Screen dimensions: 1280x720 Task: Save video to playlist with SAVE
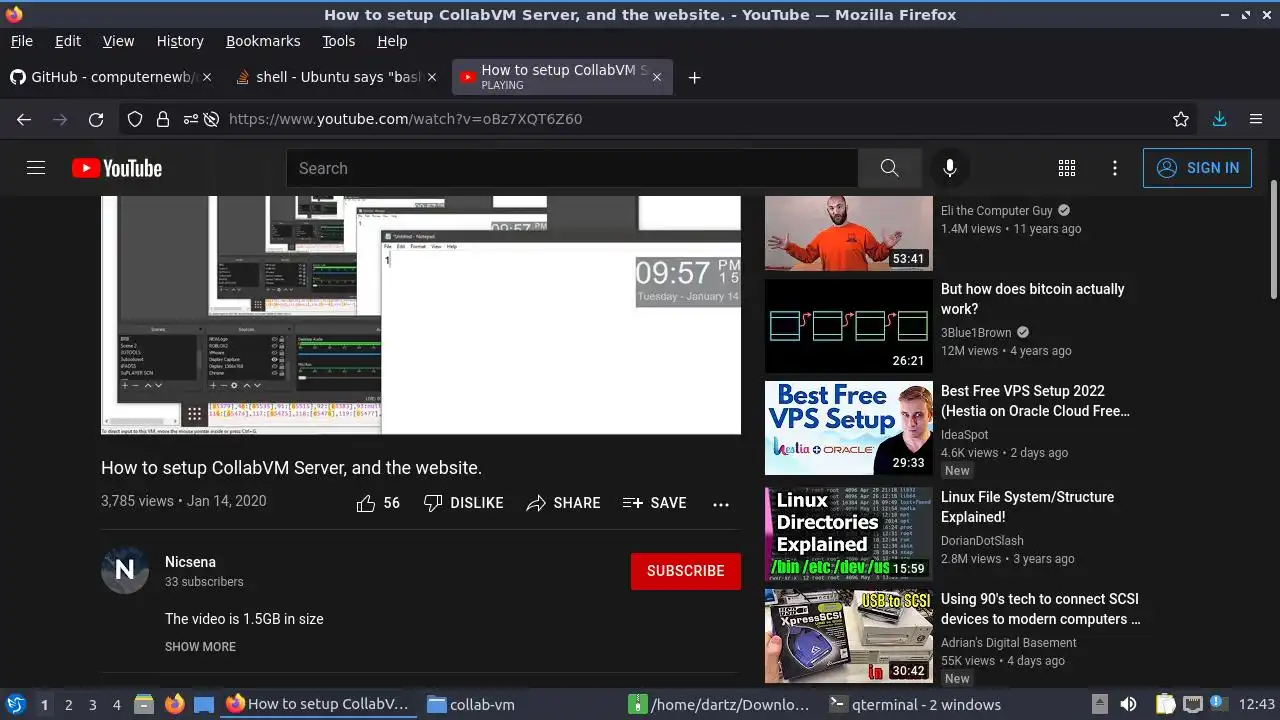coord(654,503)
